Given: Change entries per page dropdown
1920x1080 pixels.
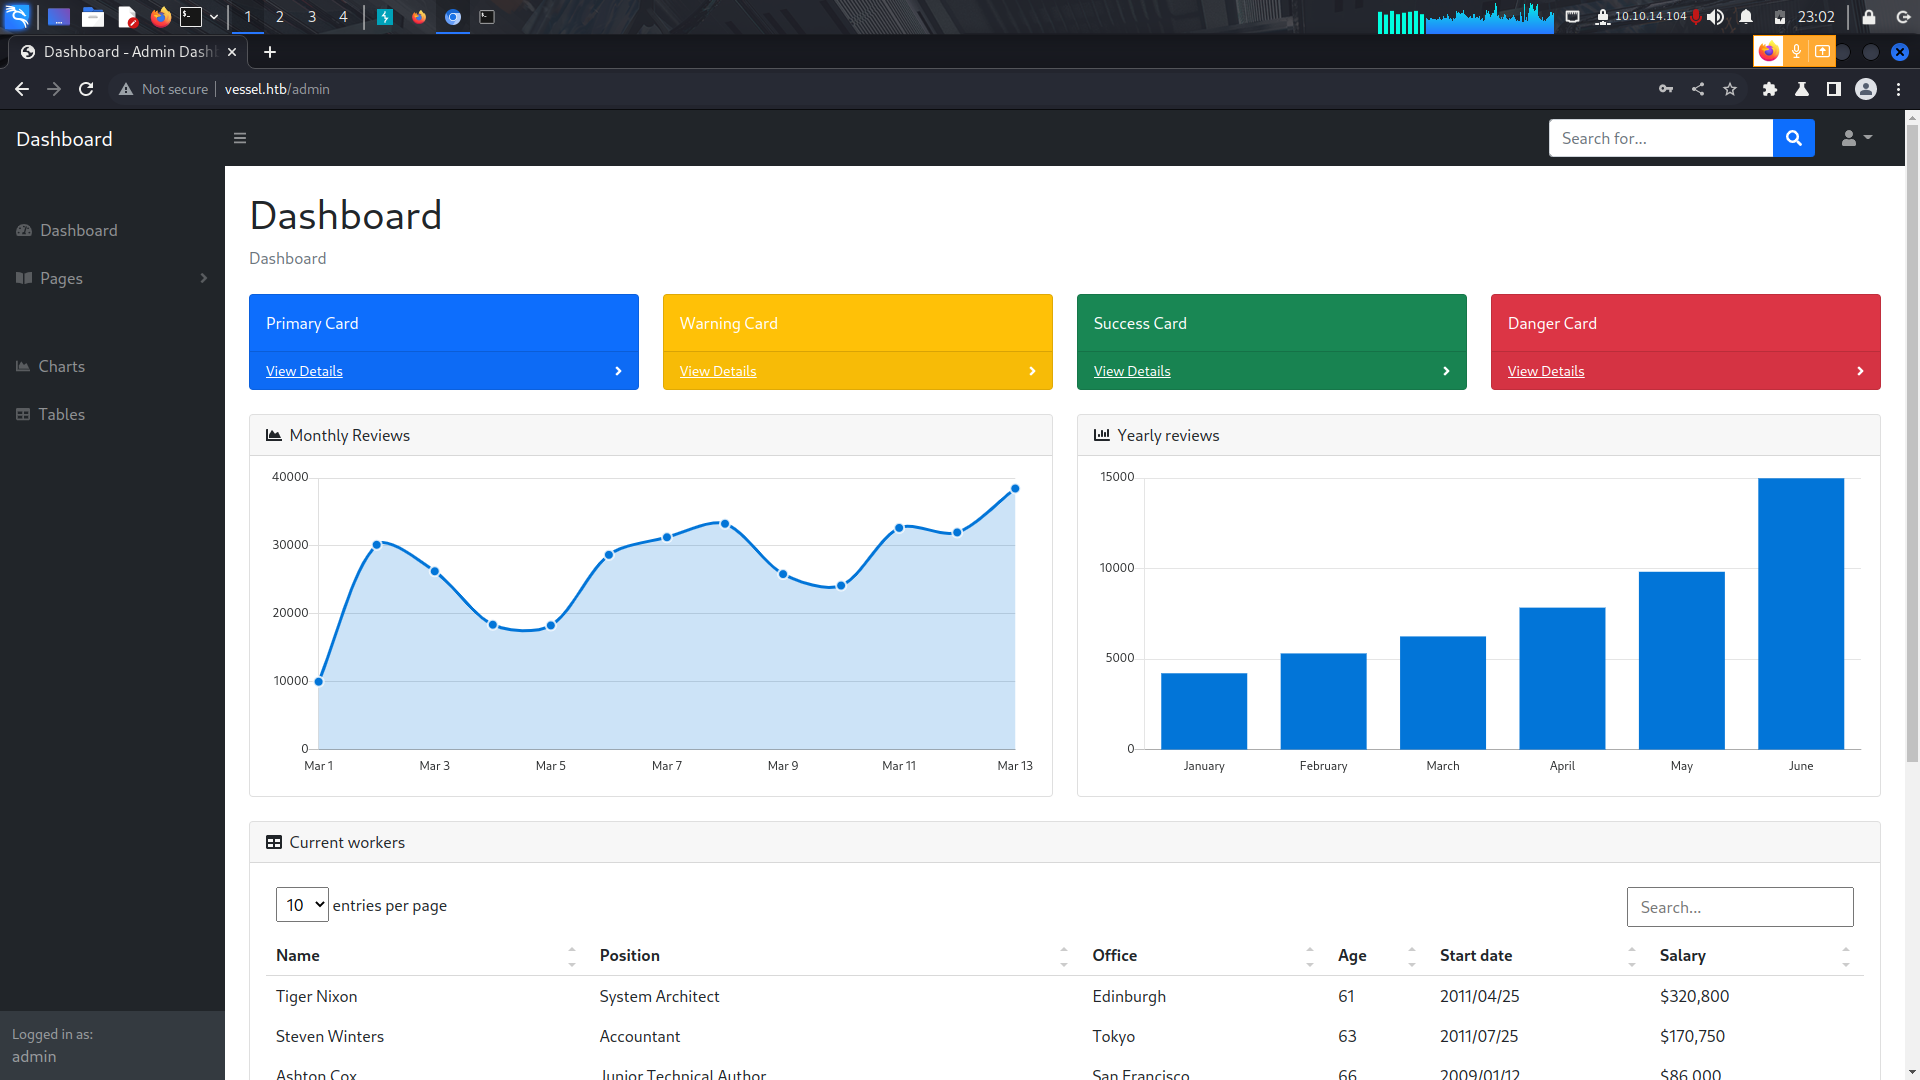Looking at the screenshot, I should coord(302,905).
